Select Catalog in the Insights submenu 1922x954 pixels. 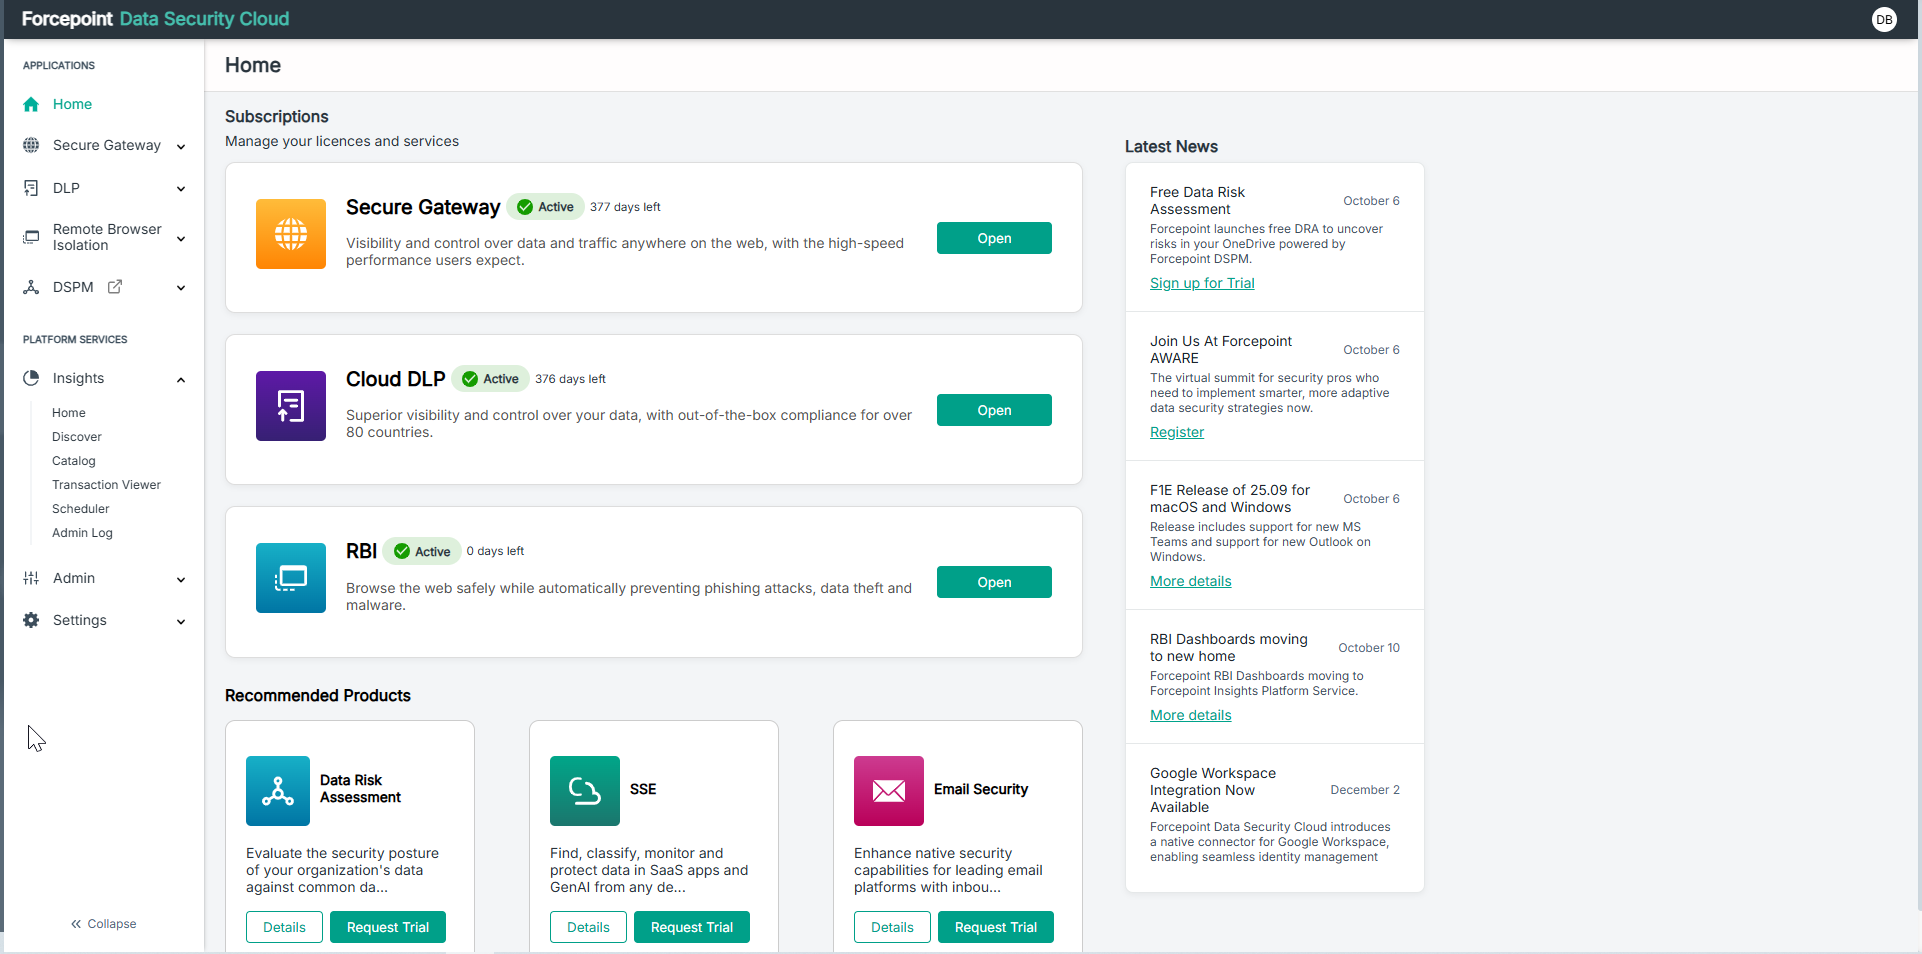click(x=74, y=461)
